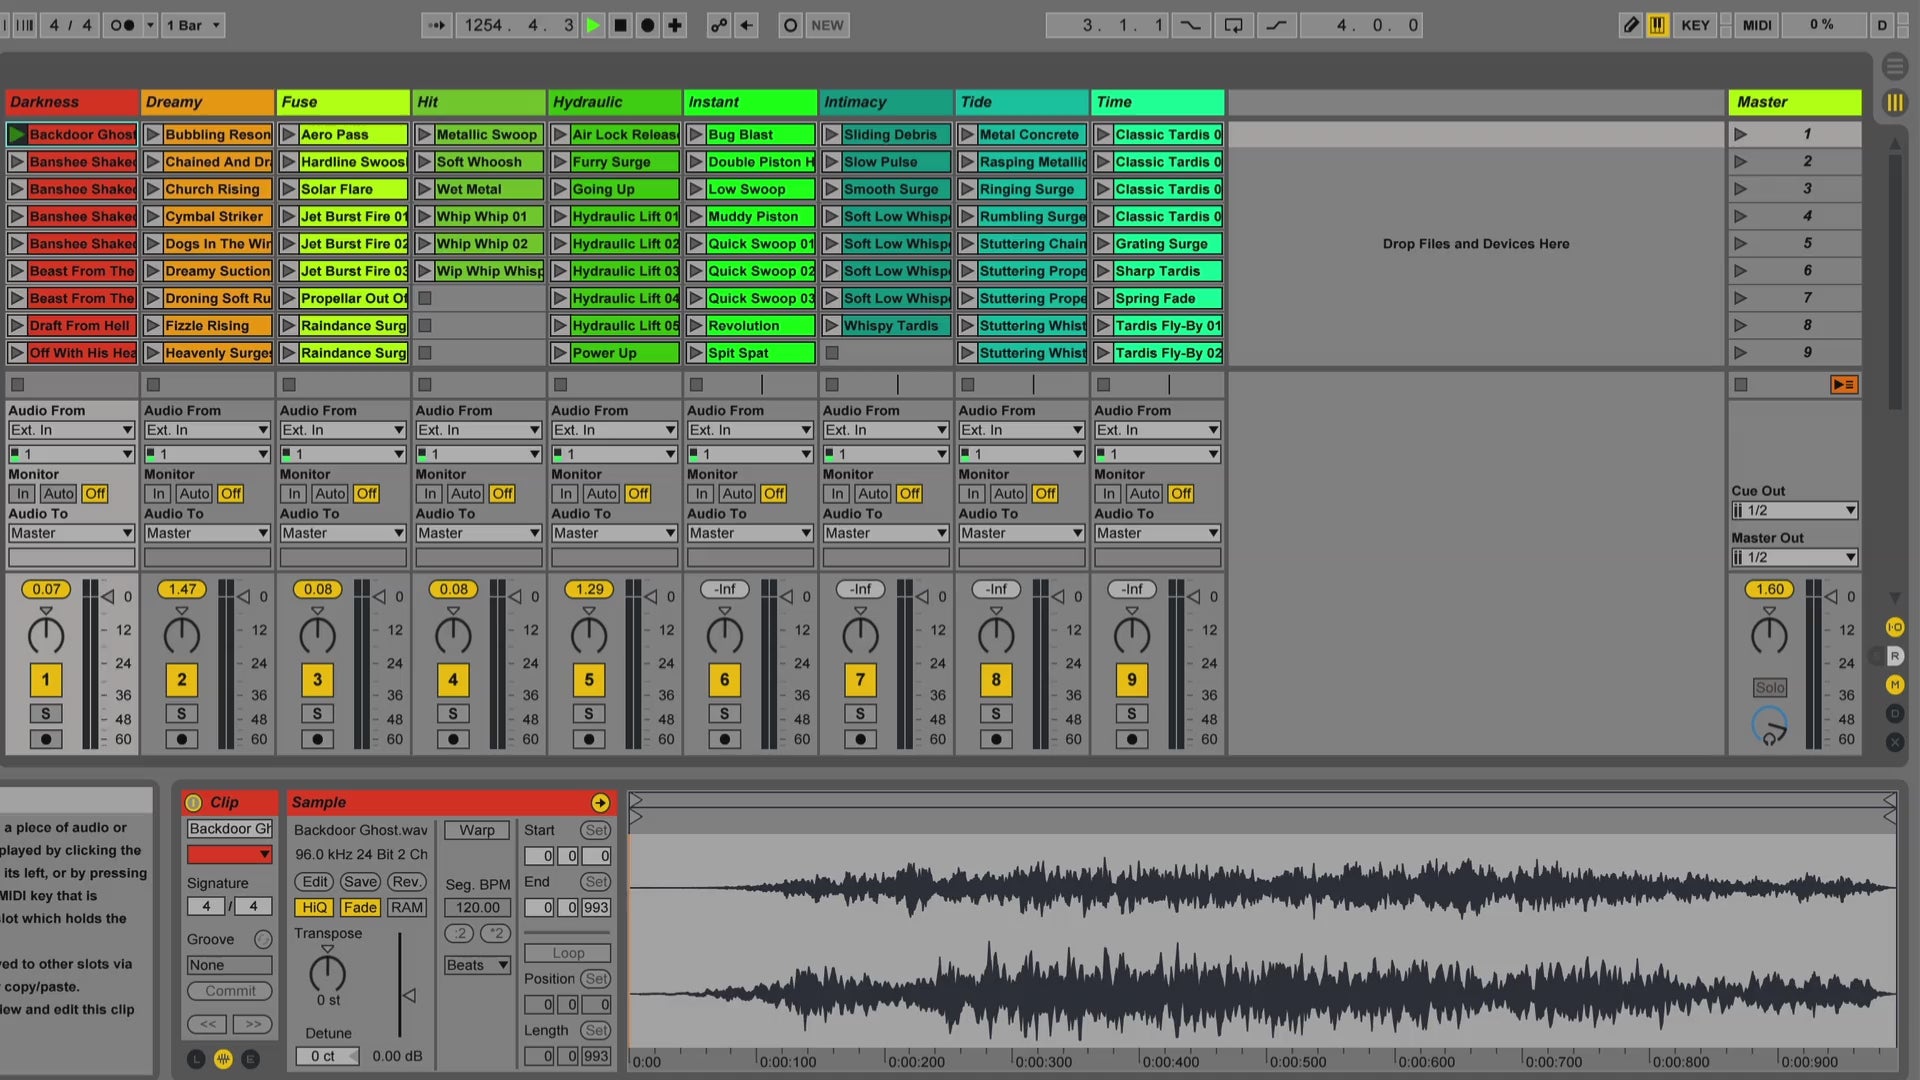The height and width of the screenshot is (1080, 1920).
Task: Click the transport Stop button
Action: [x=620, y=25]
